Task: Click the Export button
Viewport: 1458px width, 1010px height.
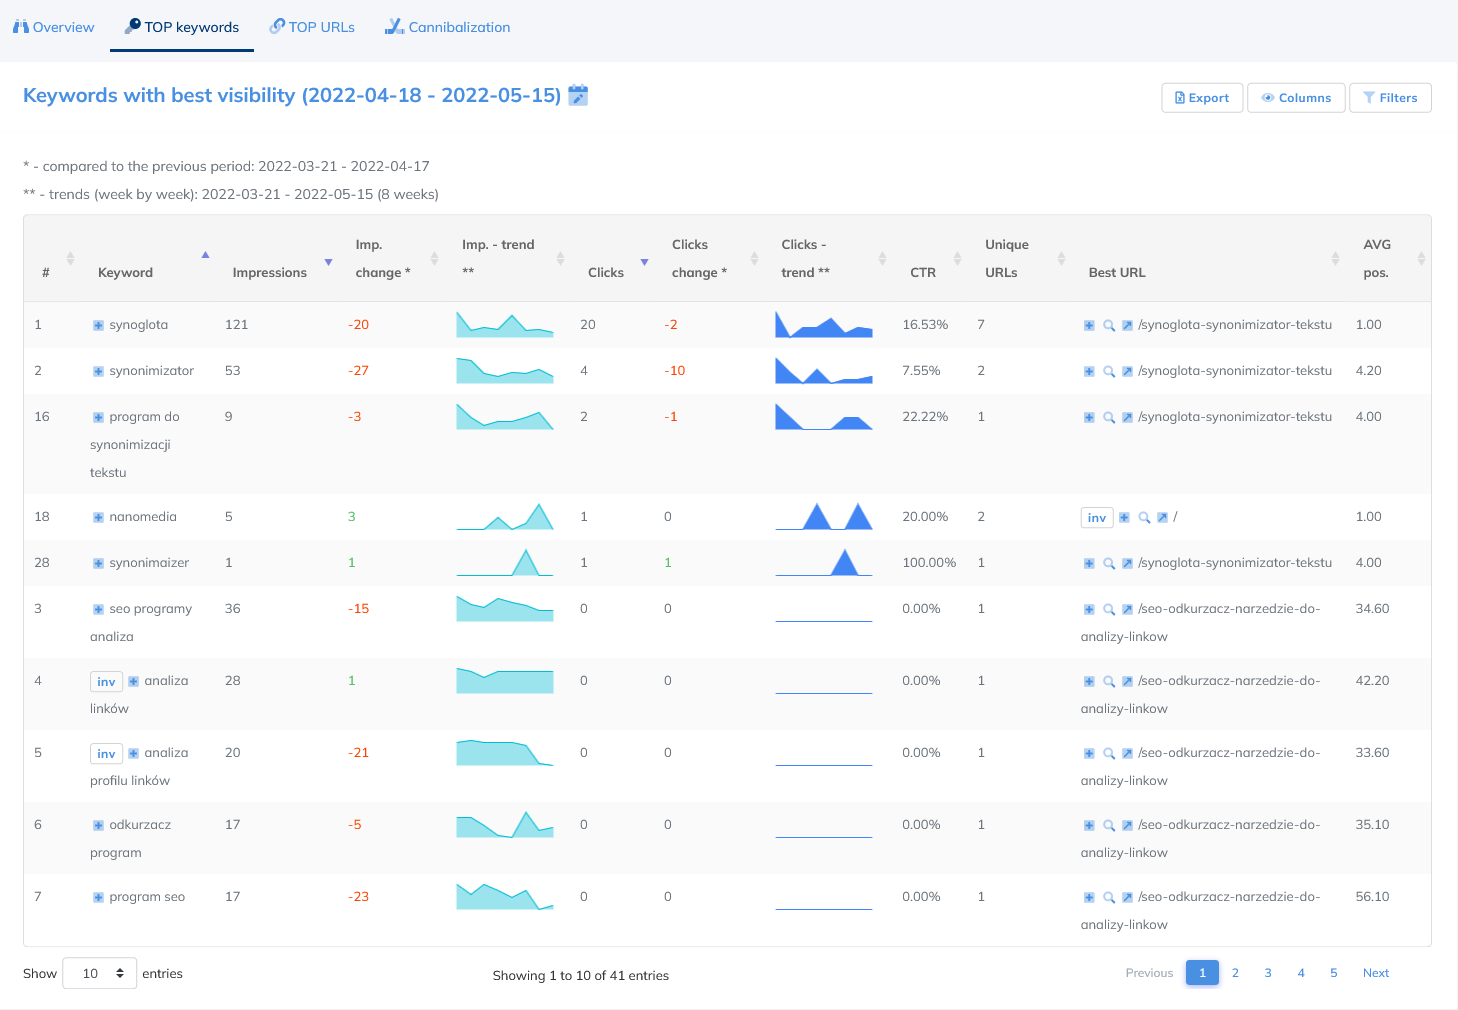Action: 1202,98
